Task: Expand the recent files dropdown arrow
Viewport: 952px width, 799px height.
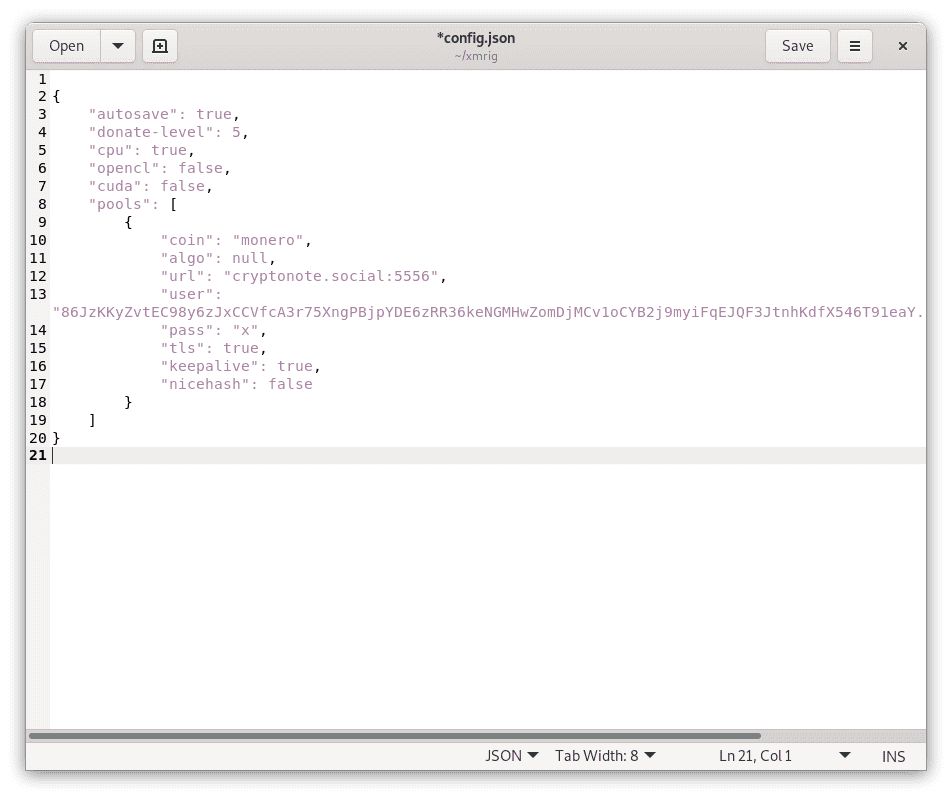Action: [118, 46]
